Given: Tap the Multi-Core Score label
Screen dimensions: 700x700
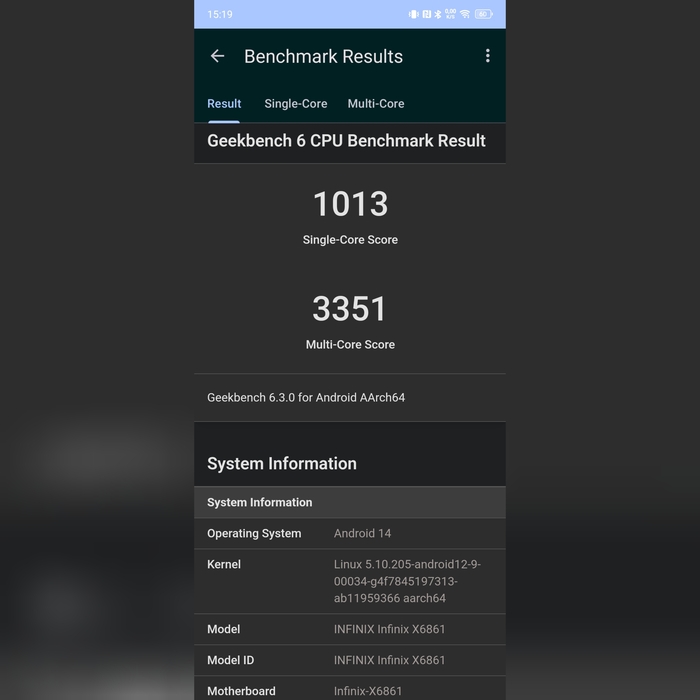Looking at the screenshot, I should tap(350, 345).
